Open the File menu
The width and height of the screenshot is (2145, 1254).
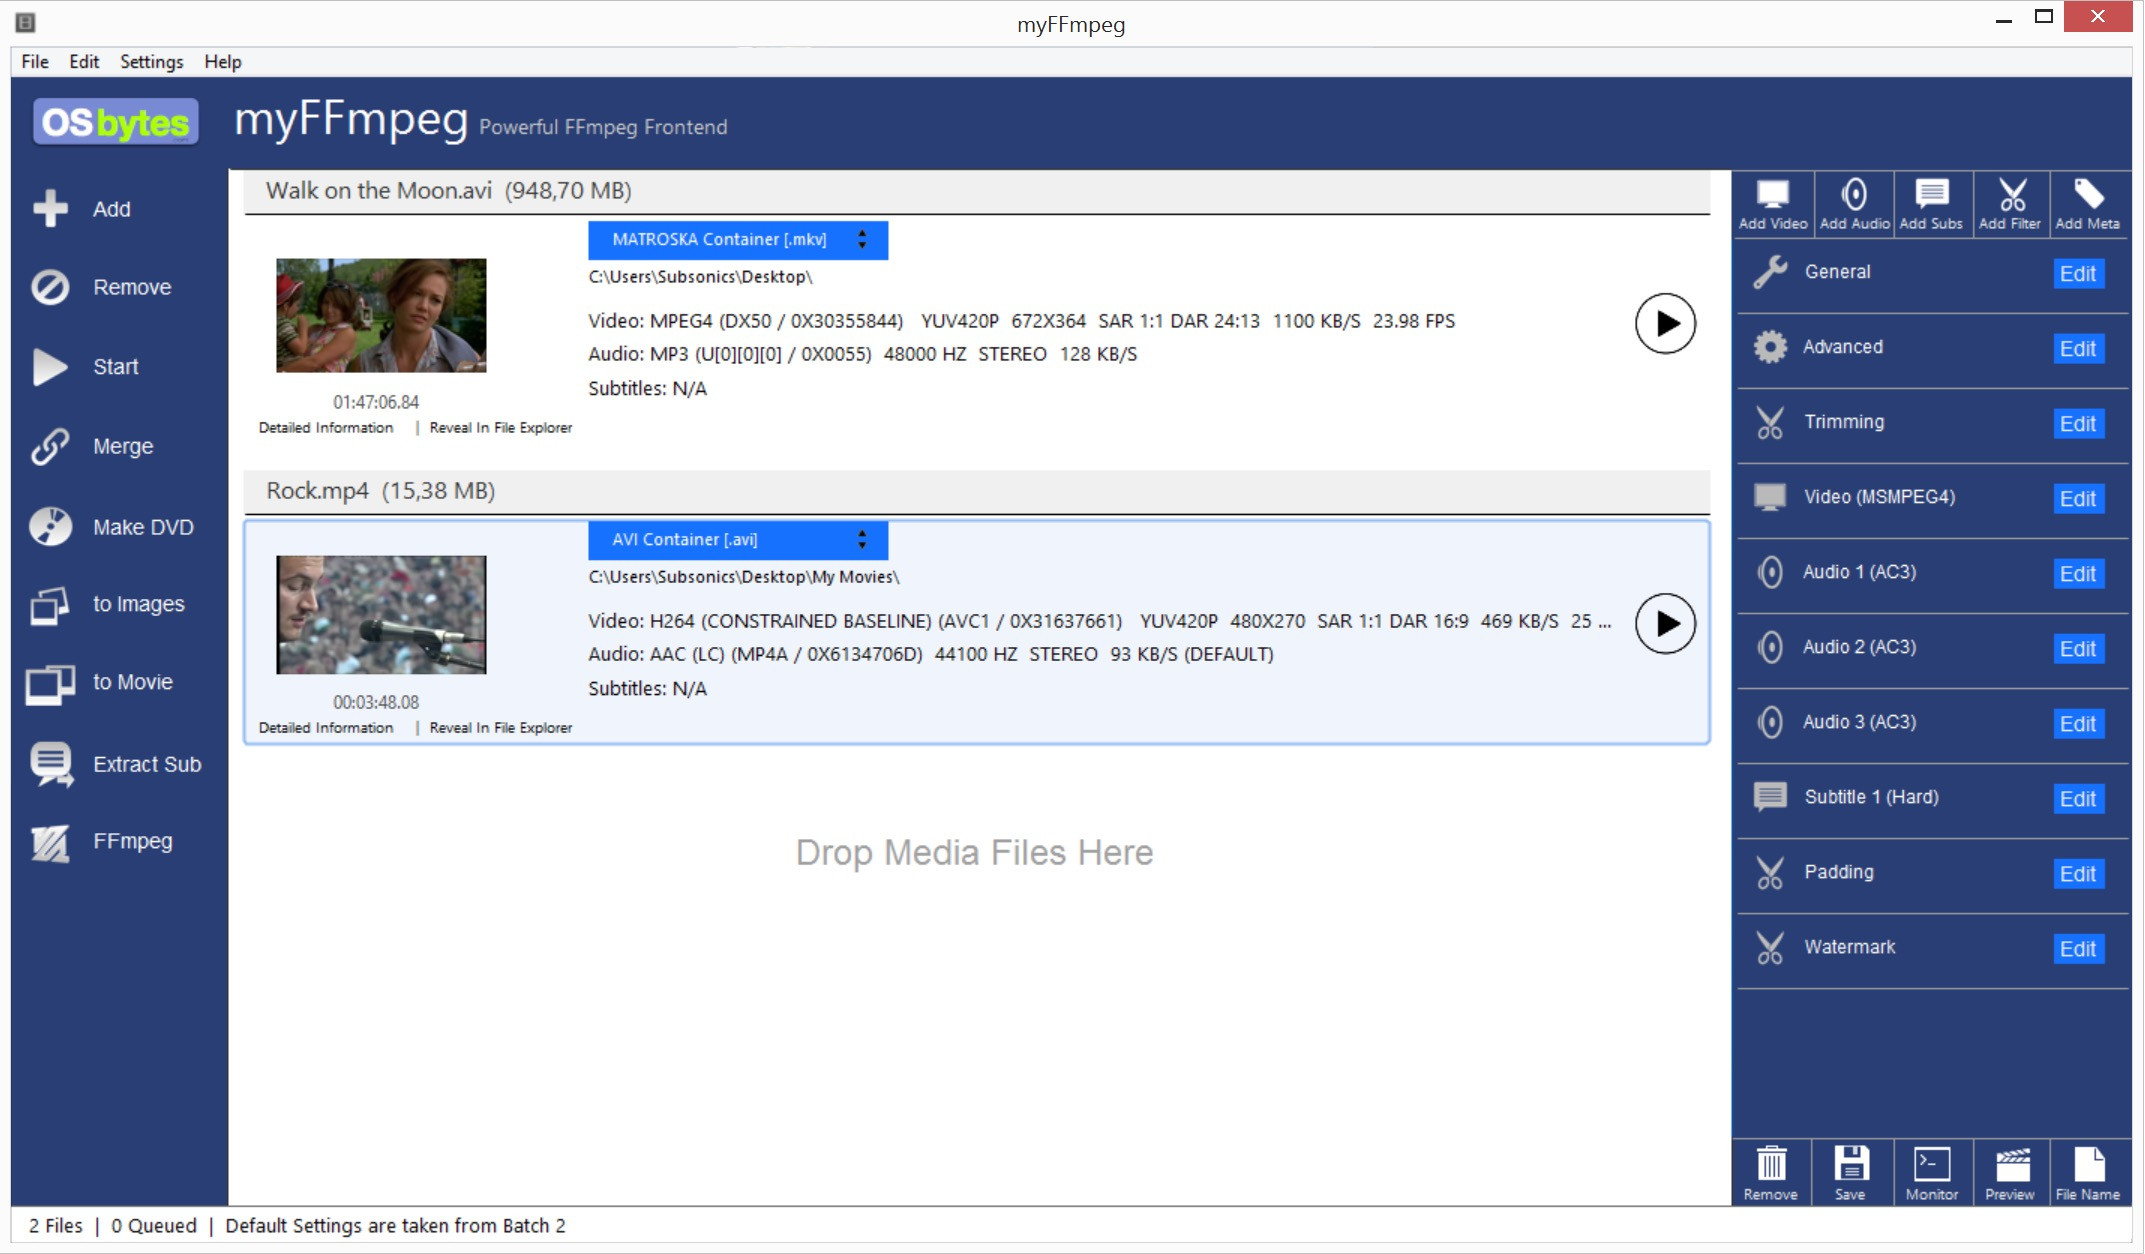(35, 61)
